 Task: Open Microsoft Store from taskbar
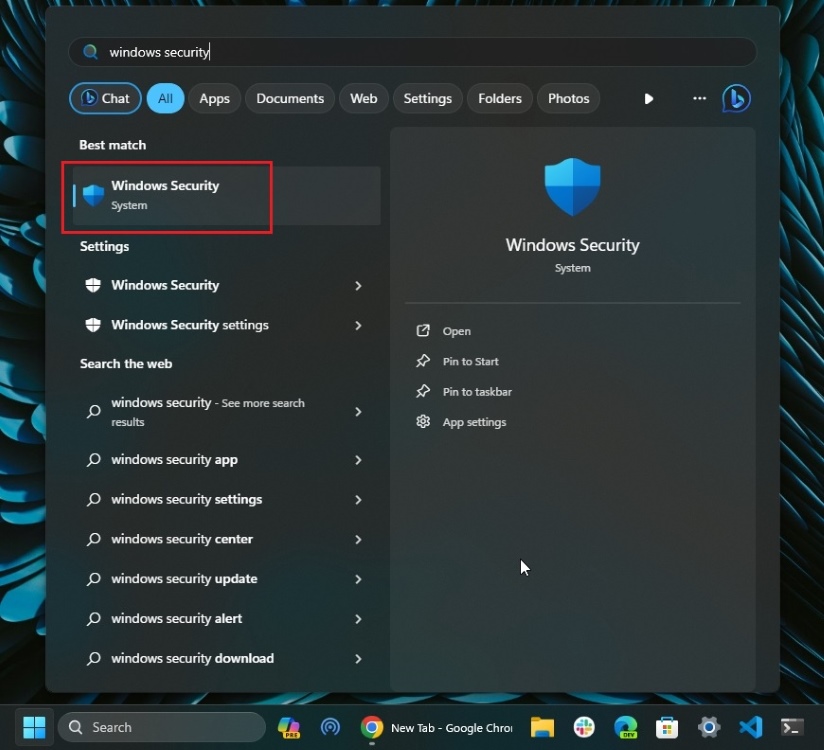click(667, 728)
